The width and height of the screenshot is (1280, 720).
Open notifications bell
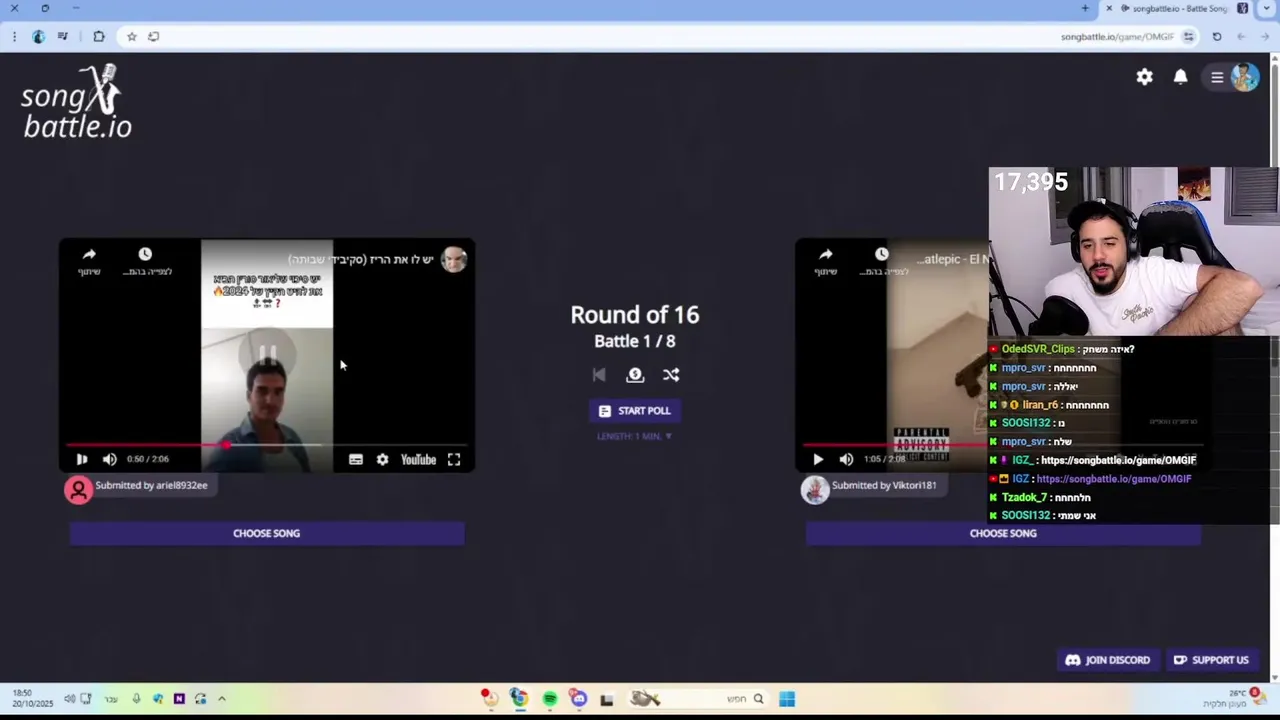pyautogui.click(x=1180, y=77)
